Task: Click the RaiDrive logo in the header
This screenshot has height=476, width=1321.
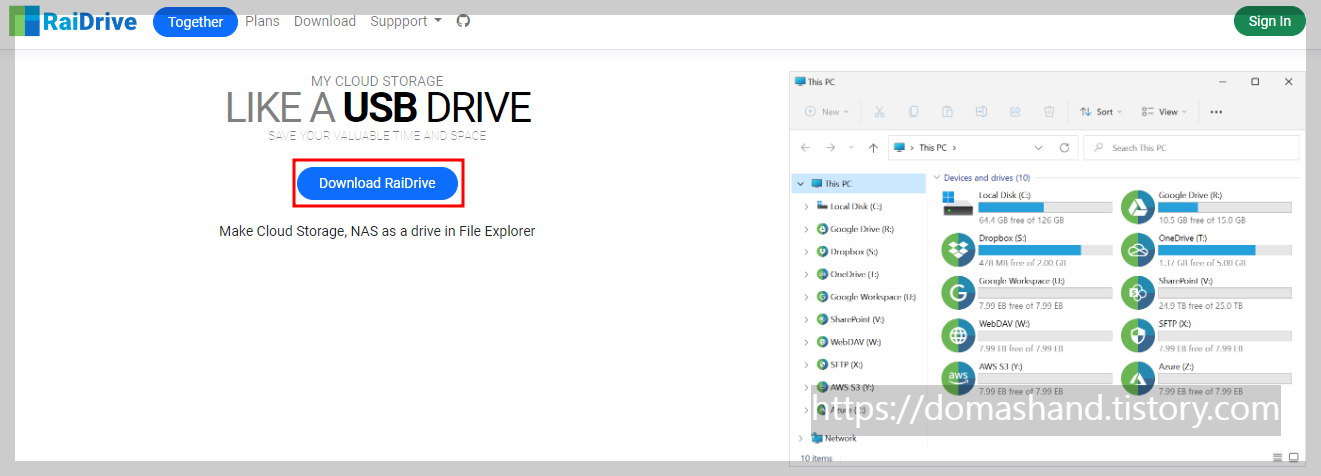Action: [x=72, y=21]
